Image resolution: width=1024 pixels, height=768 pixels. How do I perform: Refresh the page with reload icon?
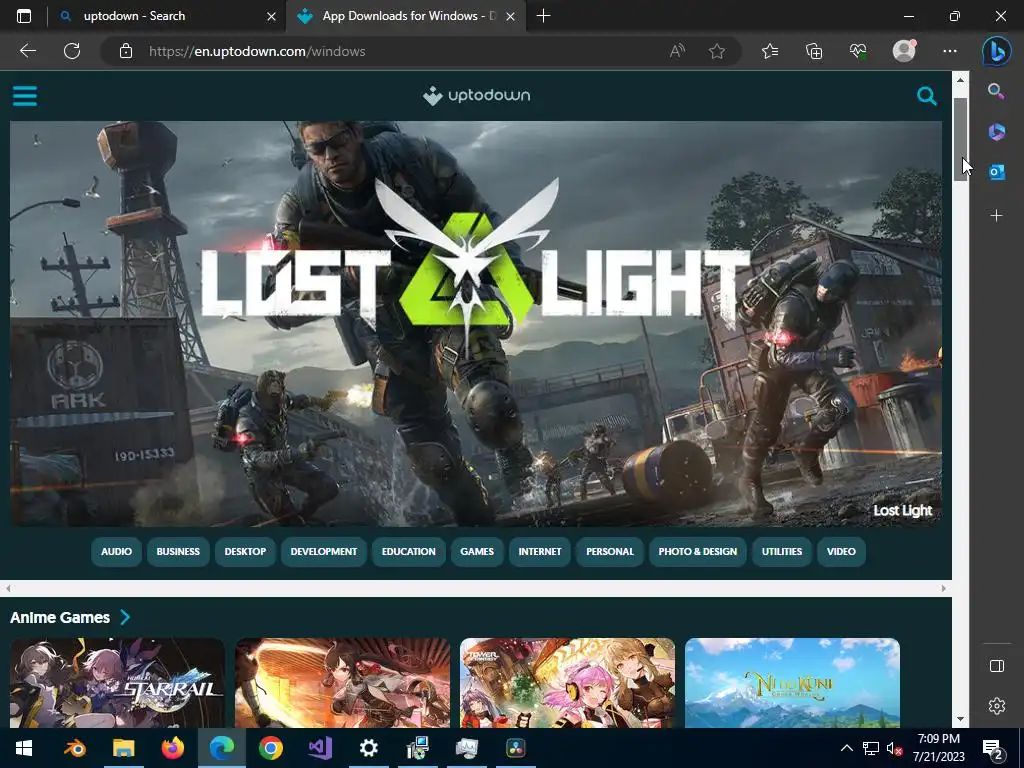pyautogui.click(x=72, y=51)
